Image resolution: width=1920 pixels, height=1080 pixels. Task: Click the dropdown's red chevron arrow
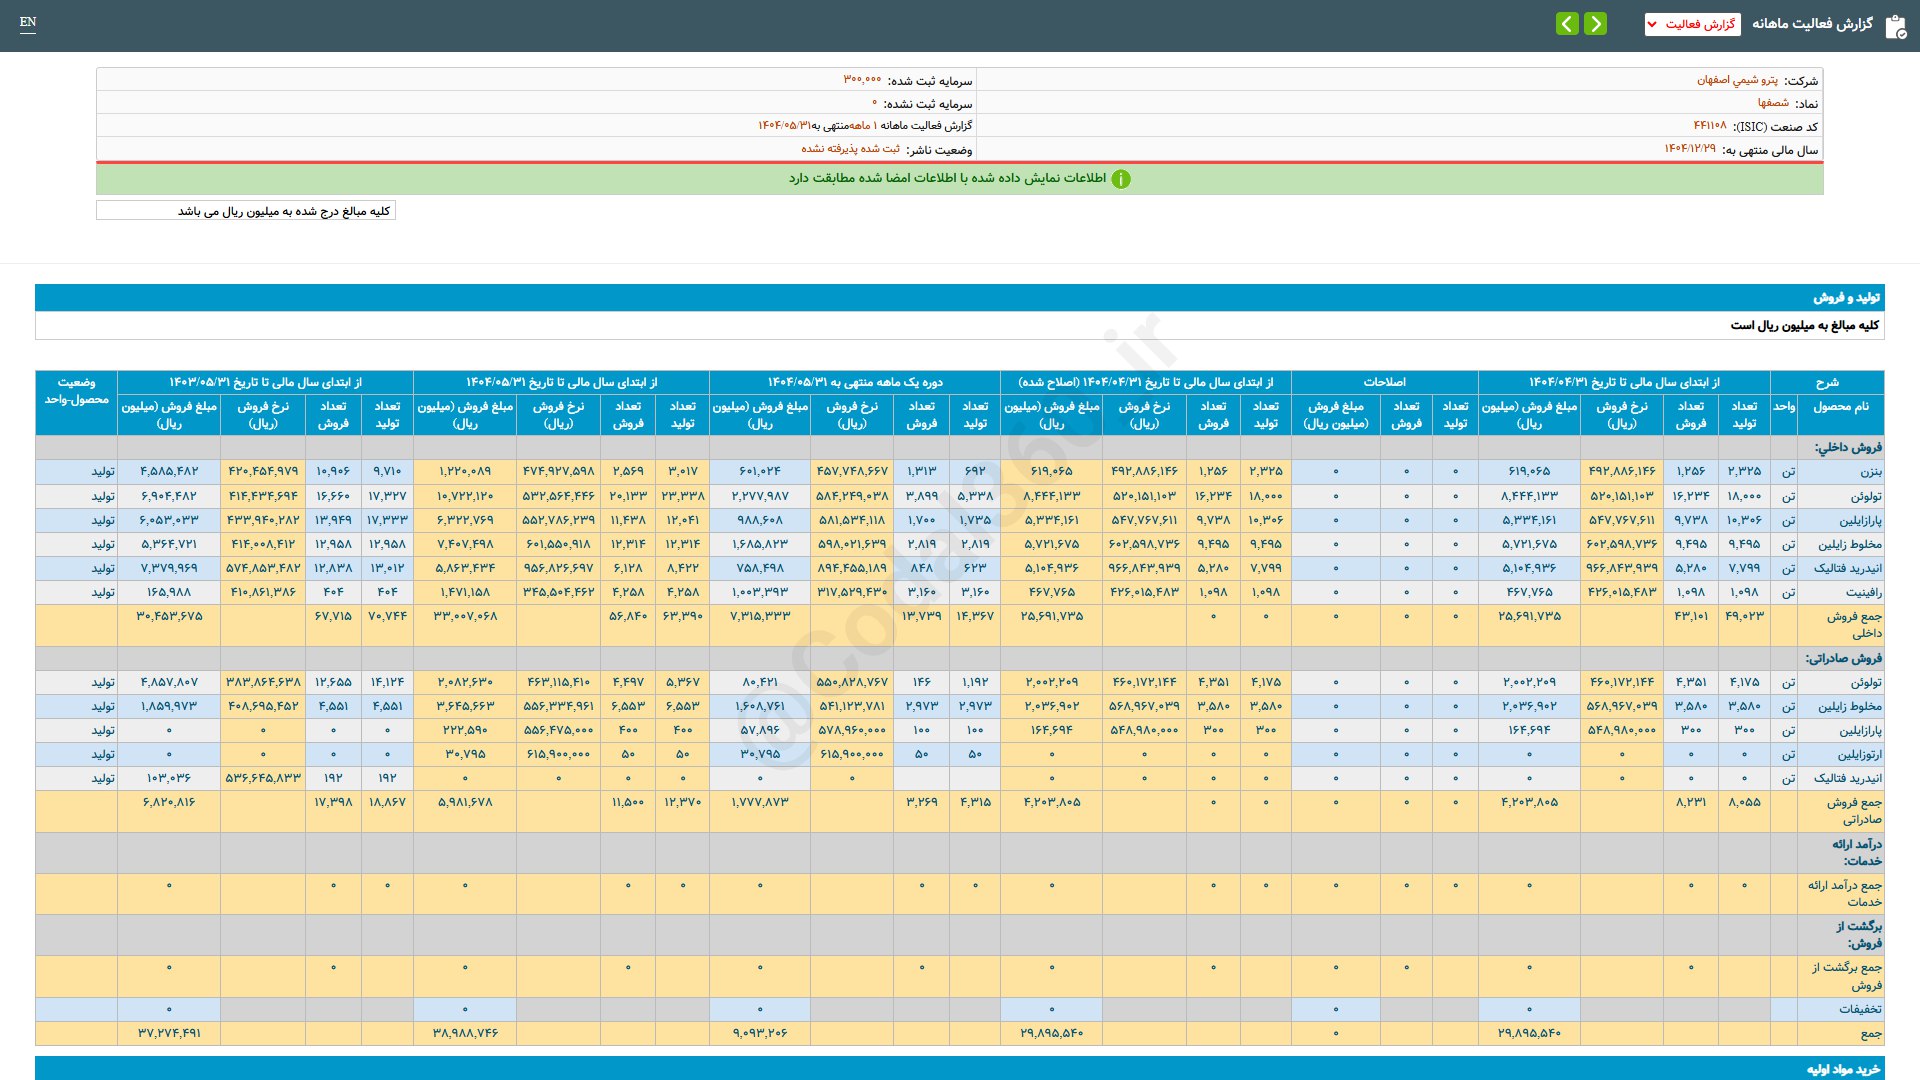1652,24
